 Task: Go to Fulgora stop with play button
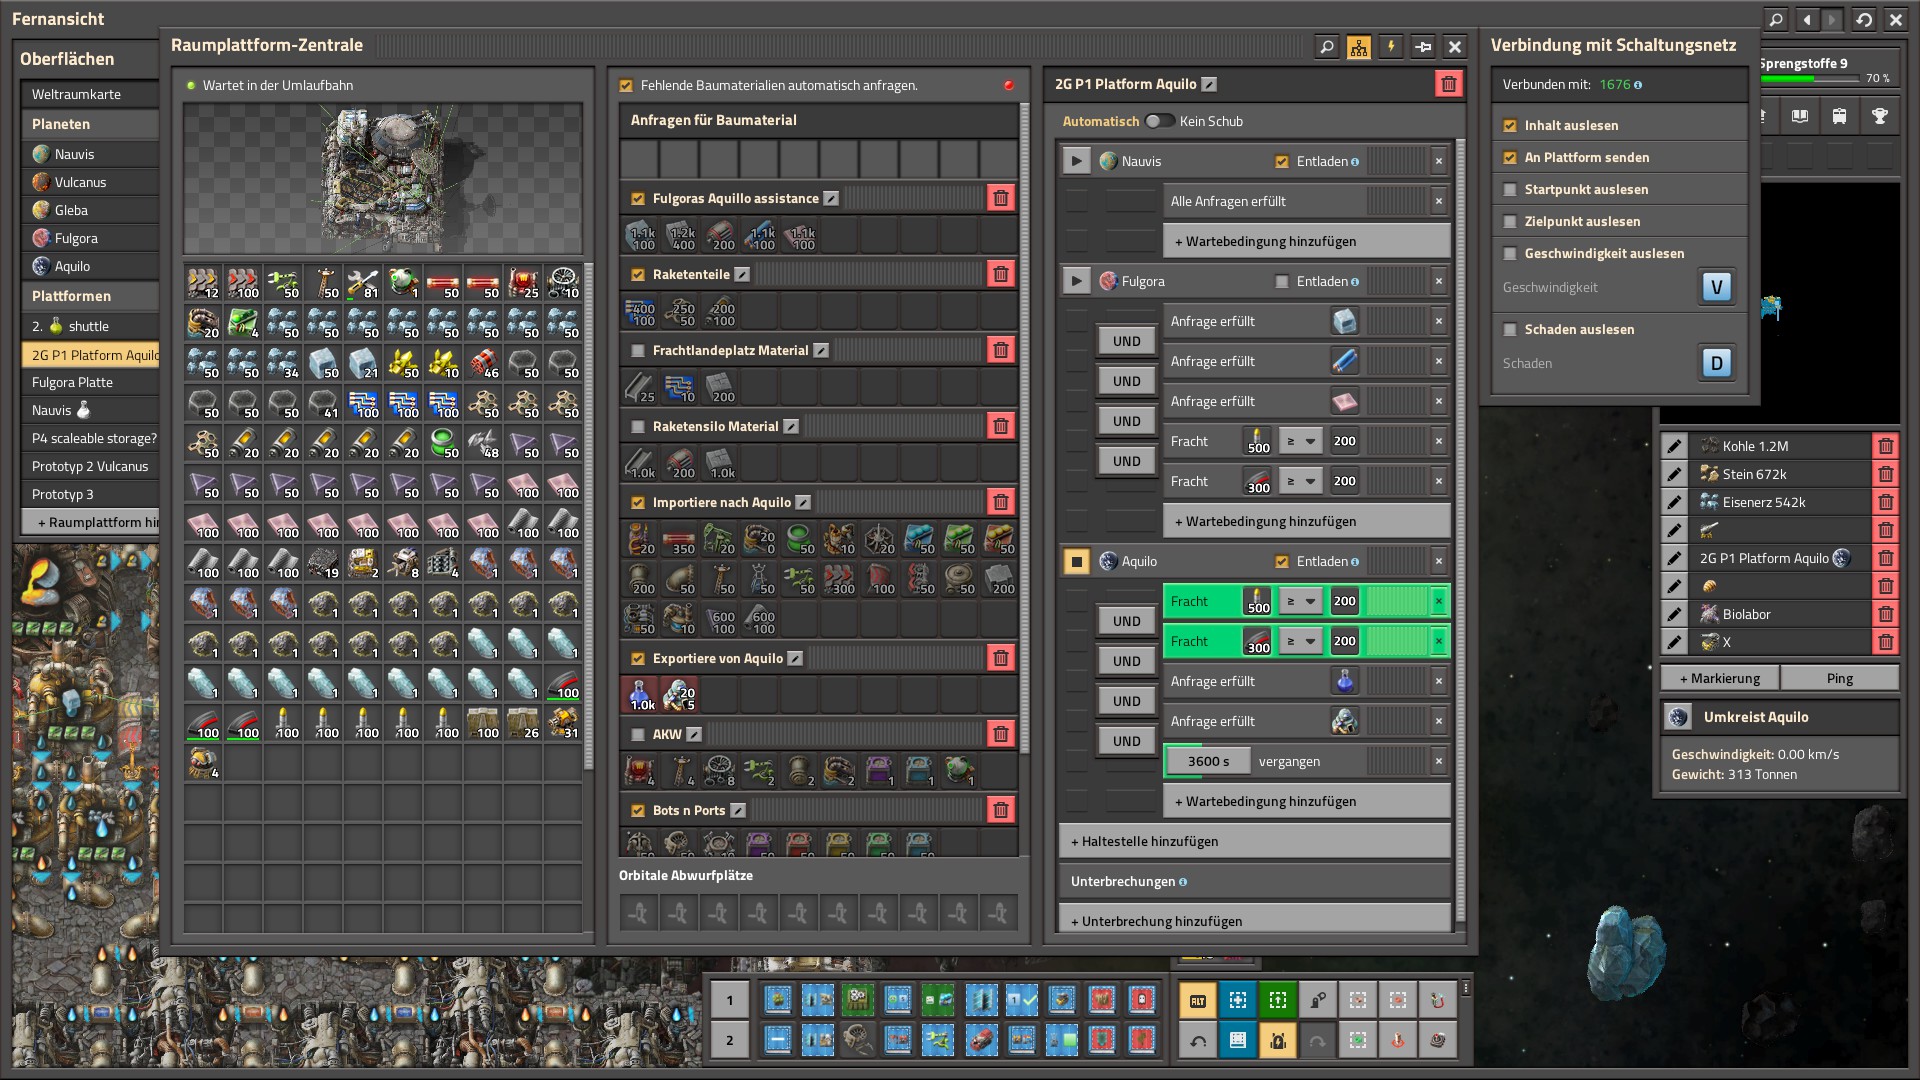1076,281
